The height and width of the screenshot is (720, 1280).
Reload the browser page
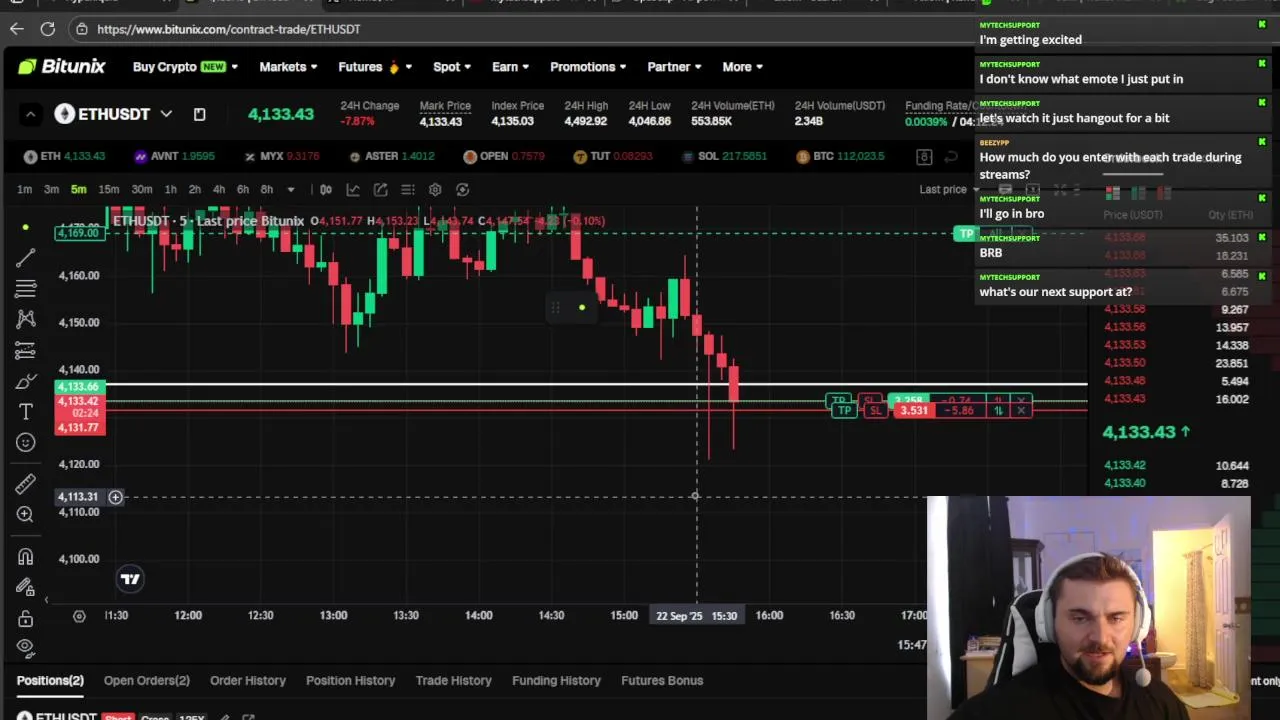coord(47,29)
